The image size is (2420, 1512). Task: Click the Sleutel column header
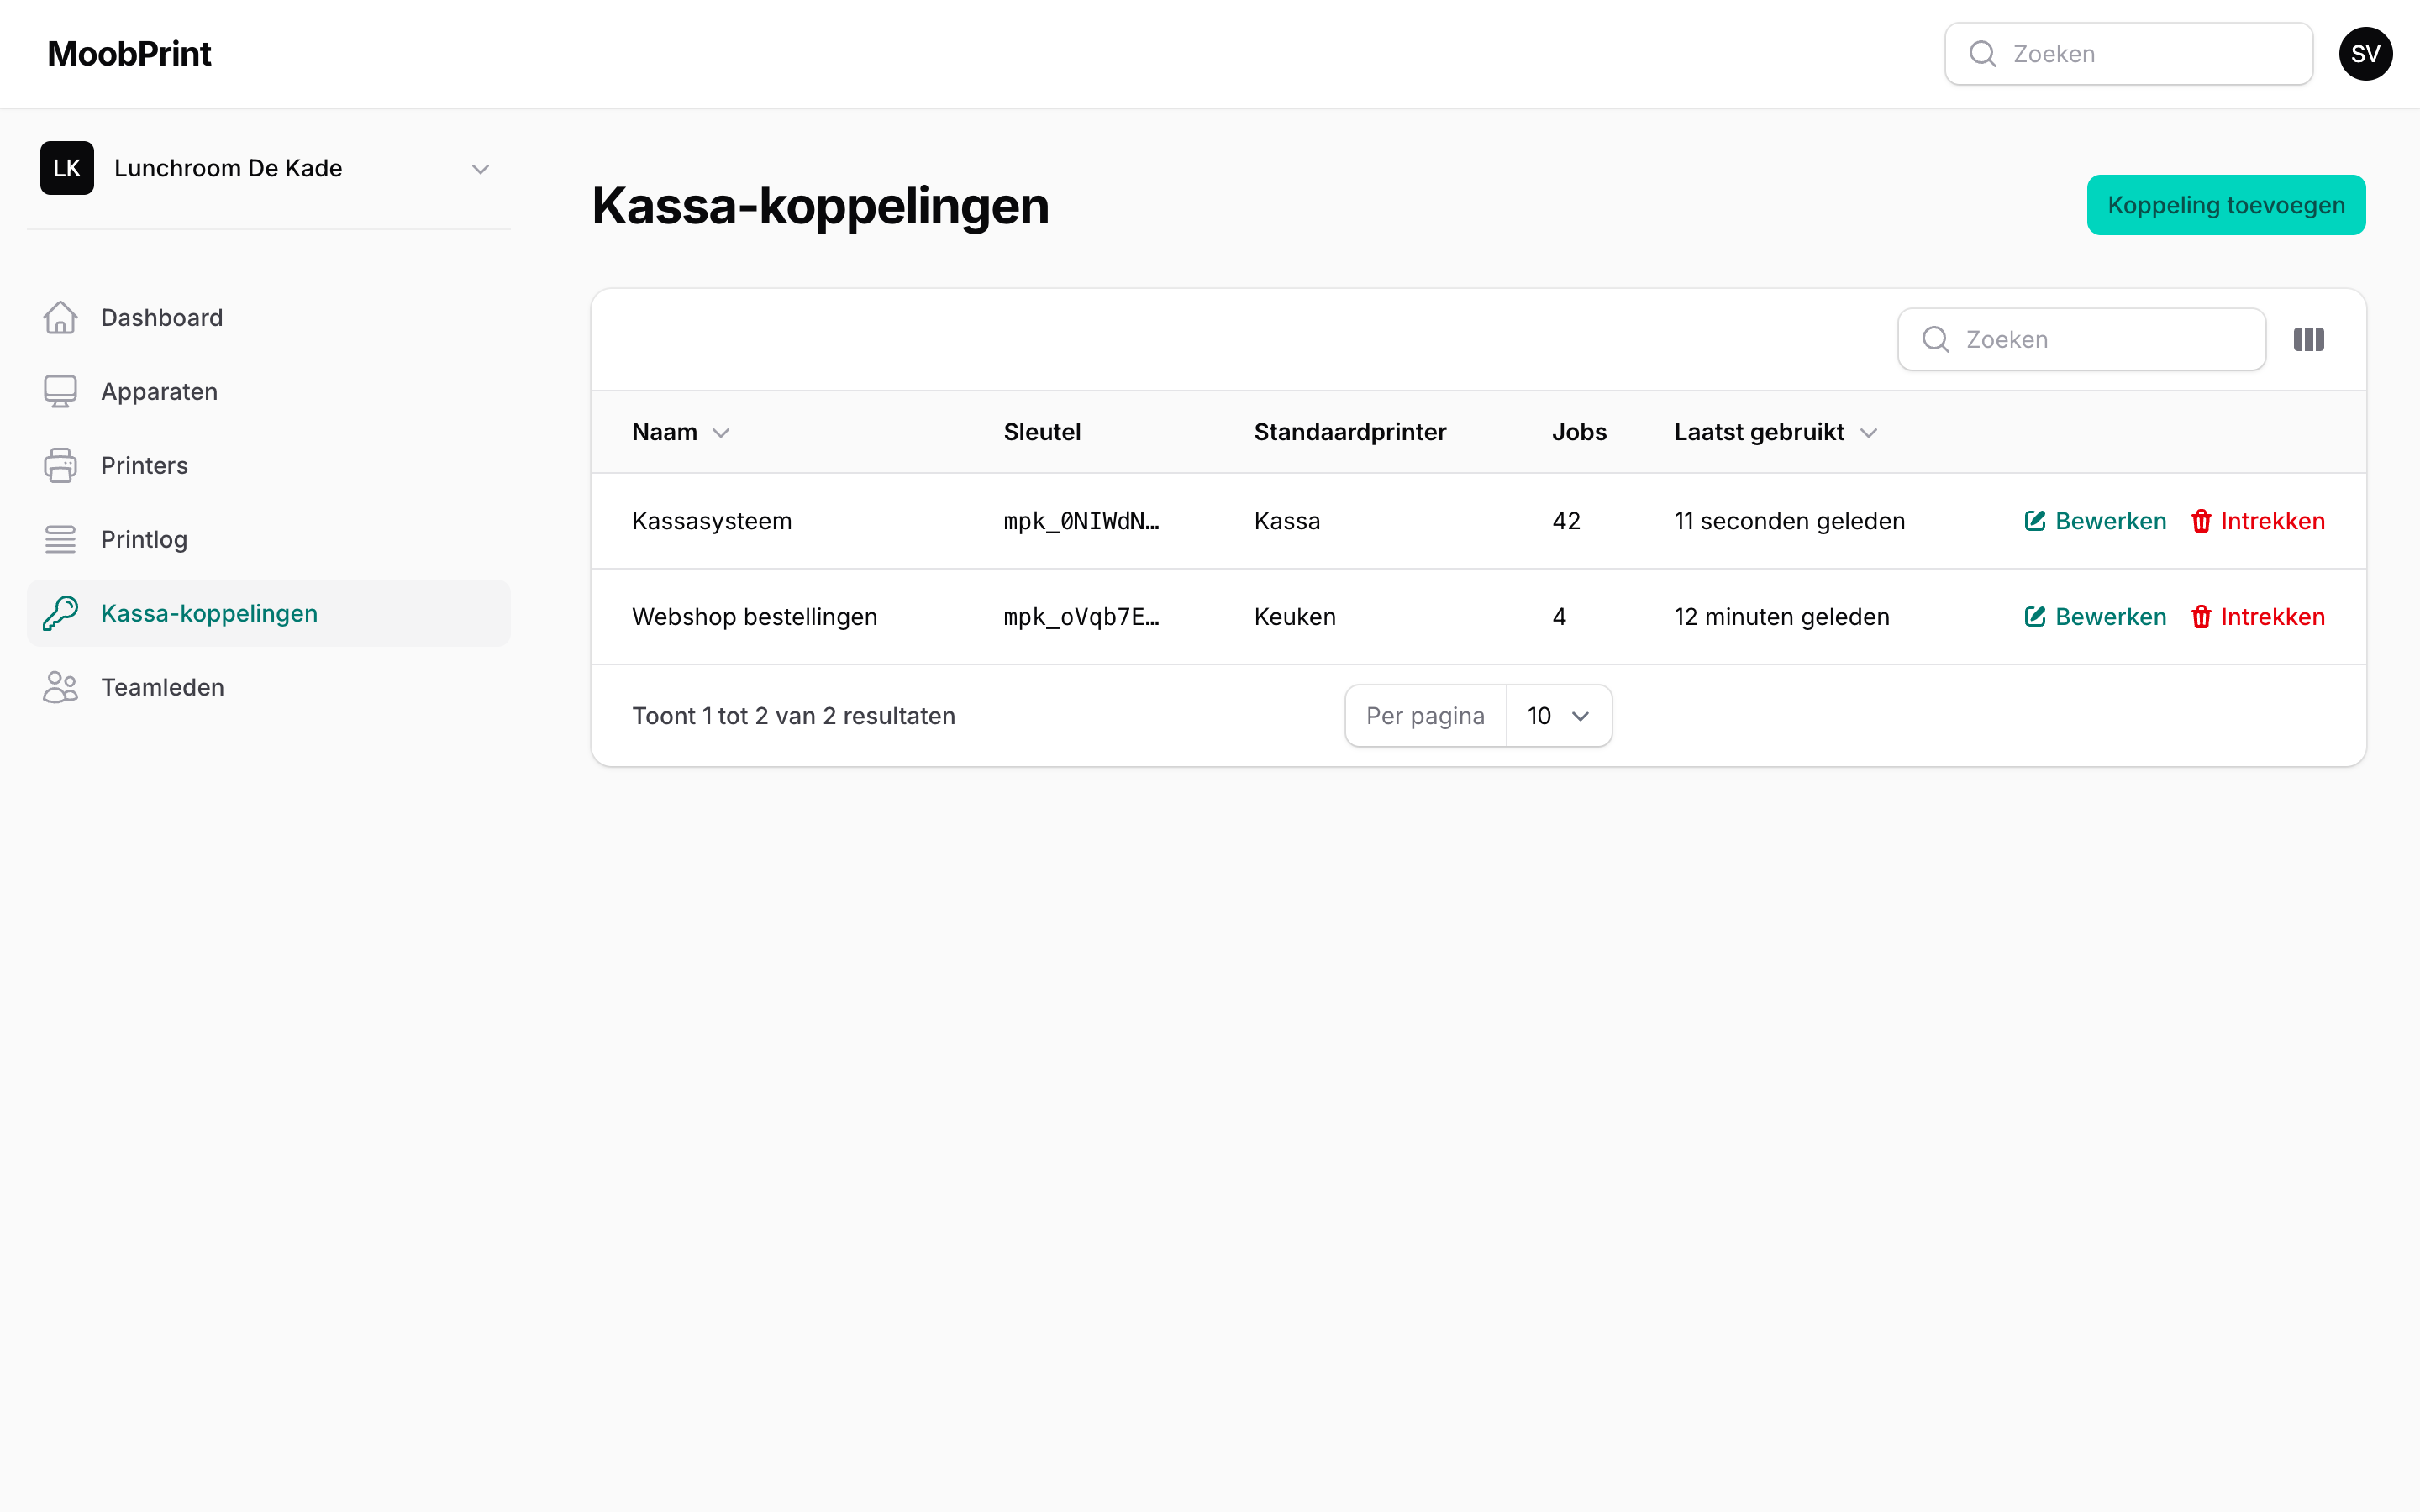click(1042, 432)
